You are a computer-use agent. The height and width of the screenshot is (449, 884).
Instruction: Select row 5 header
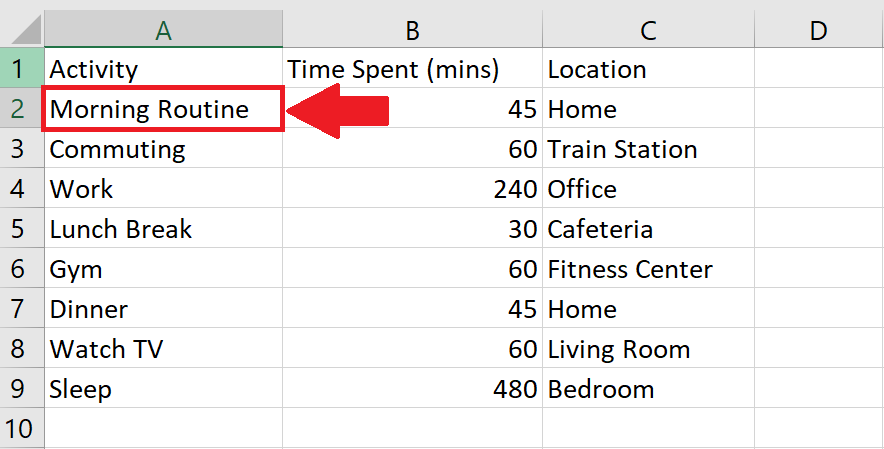pos(21,228)
